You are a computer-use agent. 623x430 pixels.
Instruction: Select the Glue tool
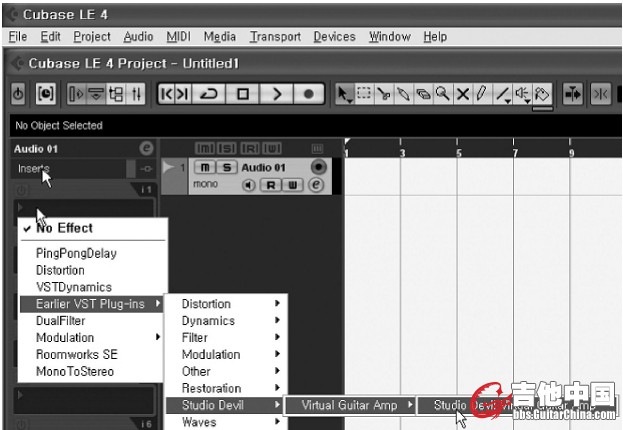(403, 94)
